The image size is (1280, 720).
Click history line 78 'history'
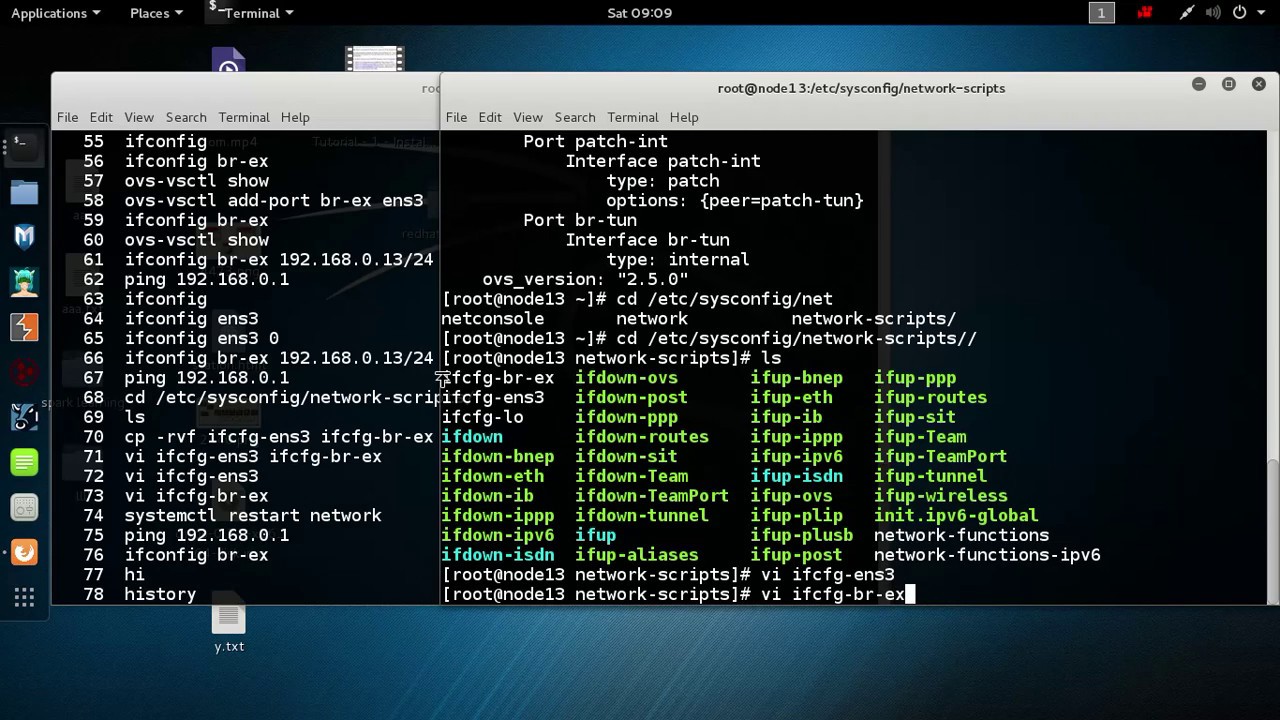[139, 595]
